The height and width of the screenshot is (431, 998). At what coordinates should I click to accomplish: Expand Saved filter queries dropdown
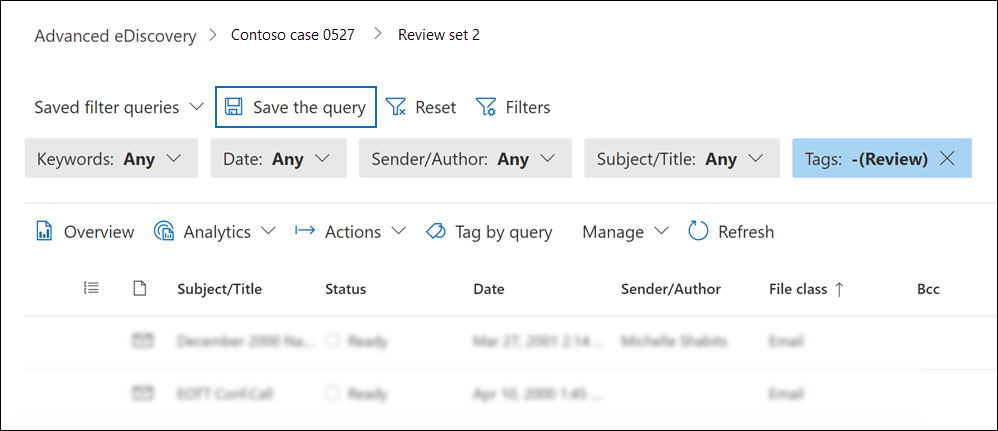coord(119,107)
